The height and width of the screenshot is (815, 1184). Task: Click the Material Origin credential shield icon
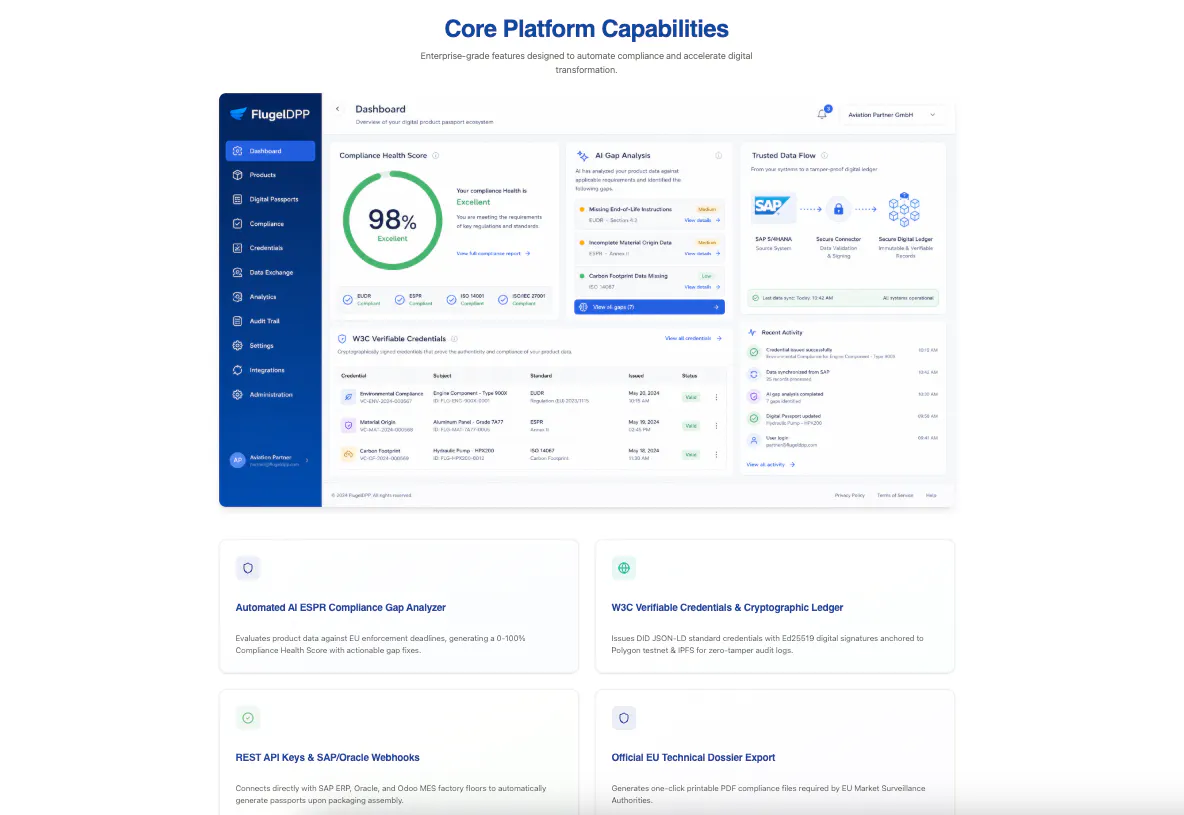[348, 425]
